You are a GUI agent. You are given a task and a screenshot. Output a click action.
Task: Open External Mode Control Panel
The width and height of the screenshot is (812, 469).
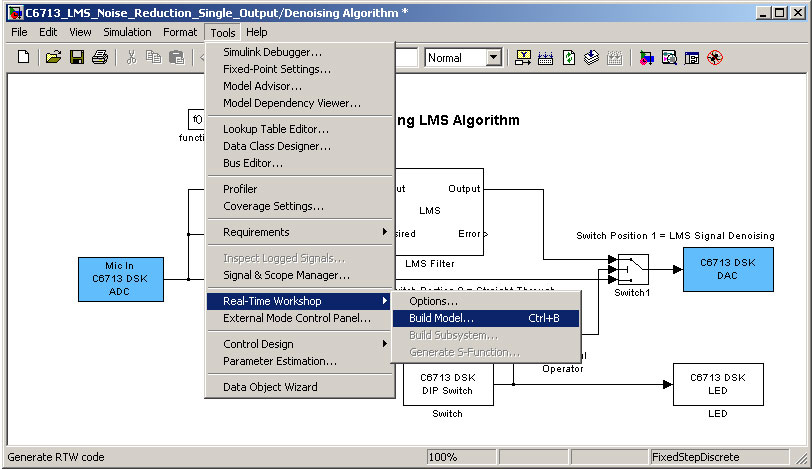(300, 318)
